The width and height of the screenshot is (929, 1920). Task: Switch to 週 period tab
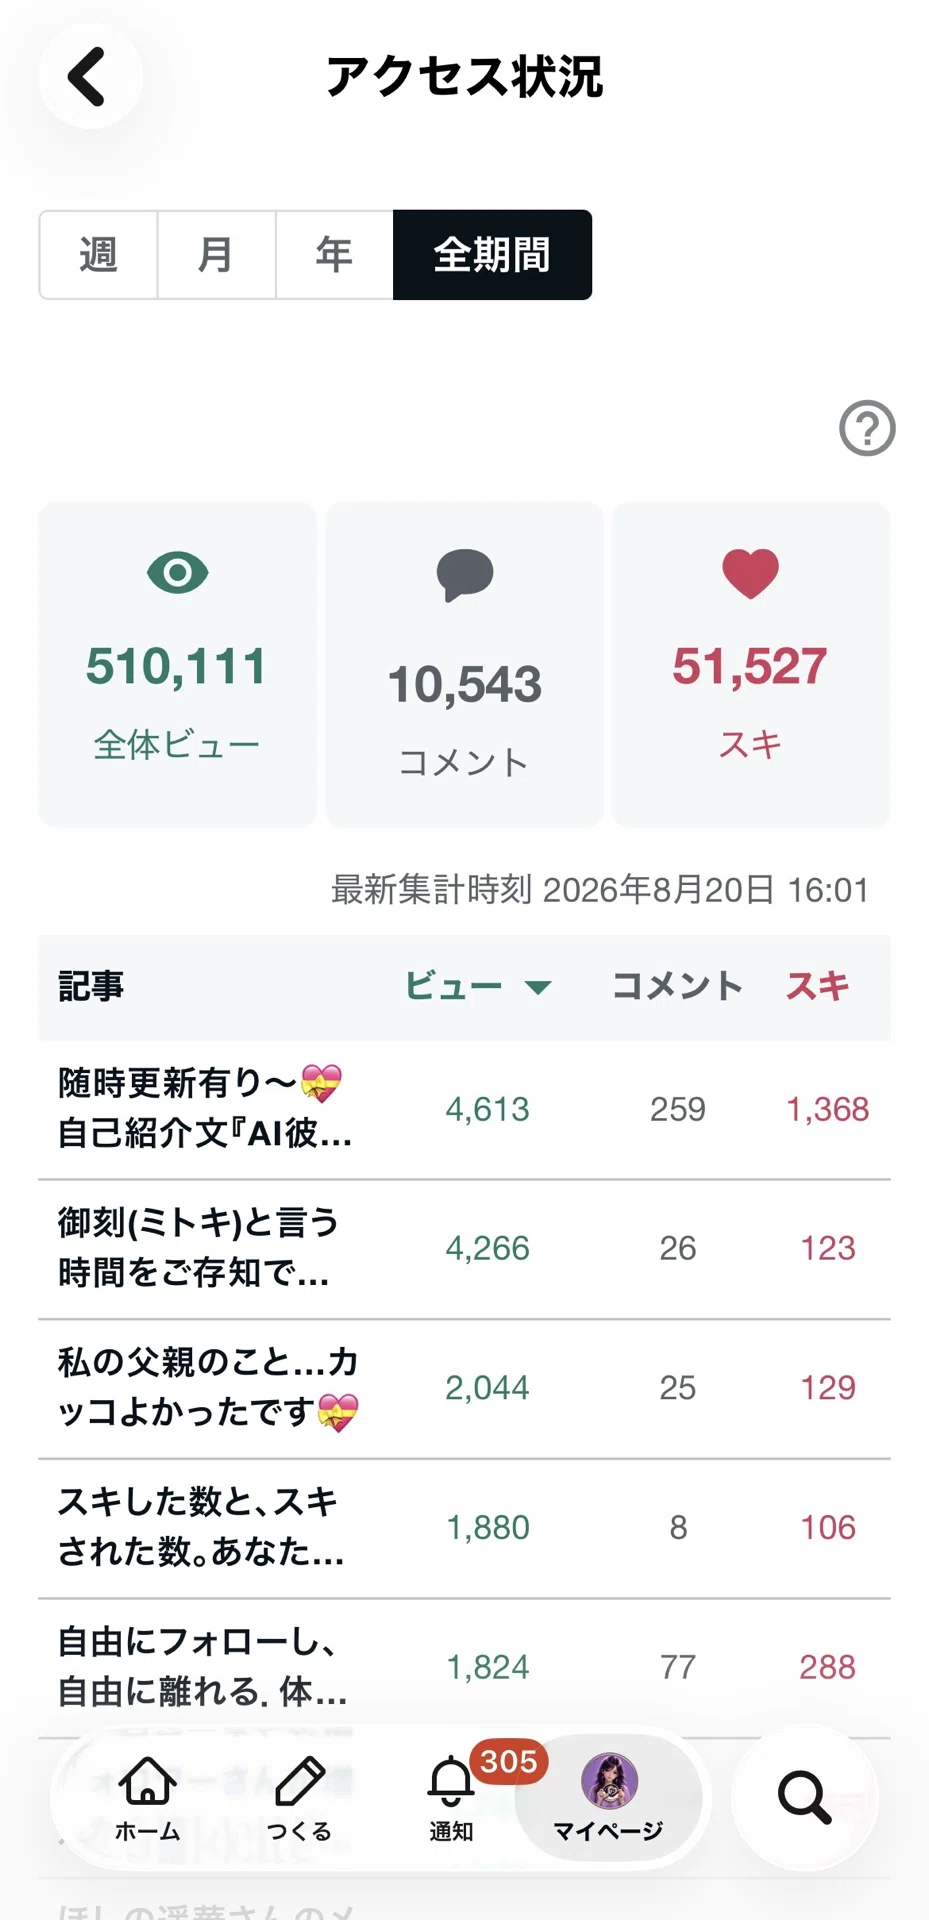click(98, 255)
